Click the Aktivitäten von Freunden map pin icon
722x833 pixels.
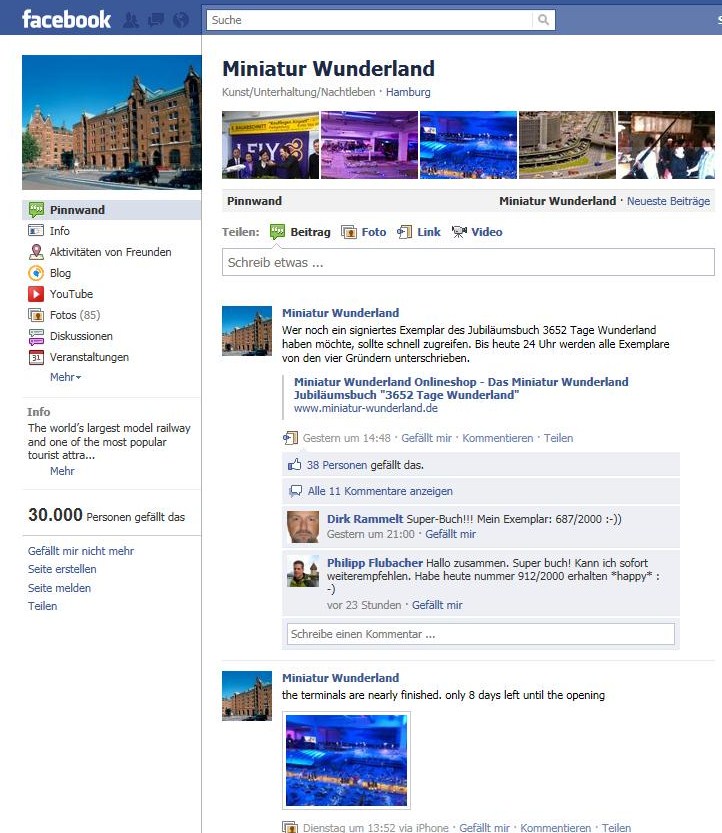(36, 252)
